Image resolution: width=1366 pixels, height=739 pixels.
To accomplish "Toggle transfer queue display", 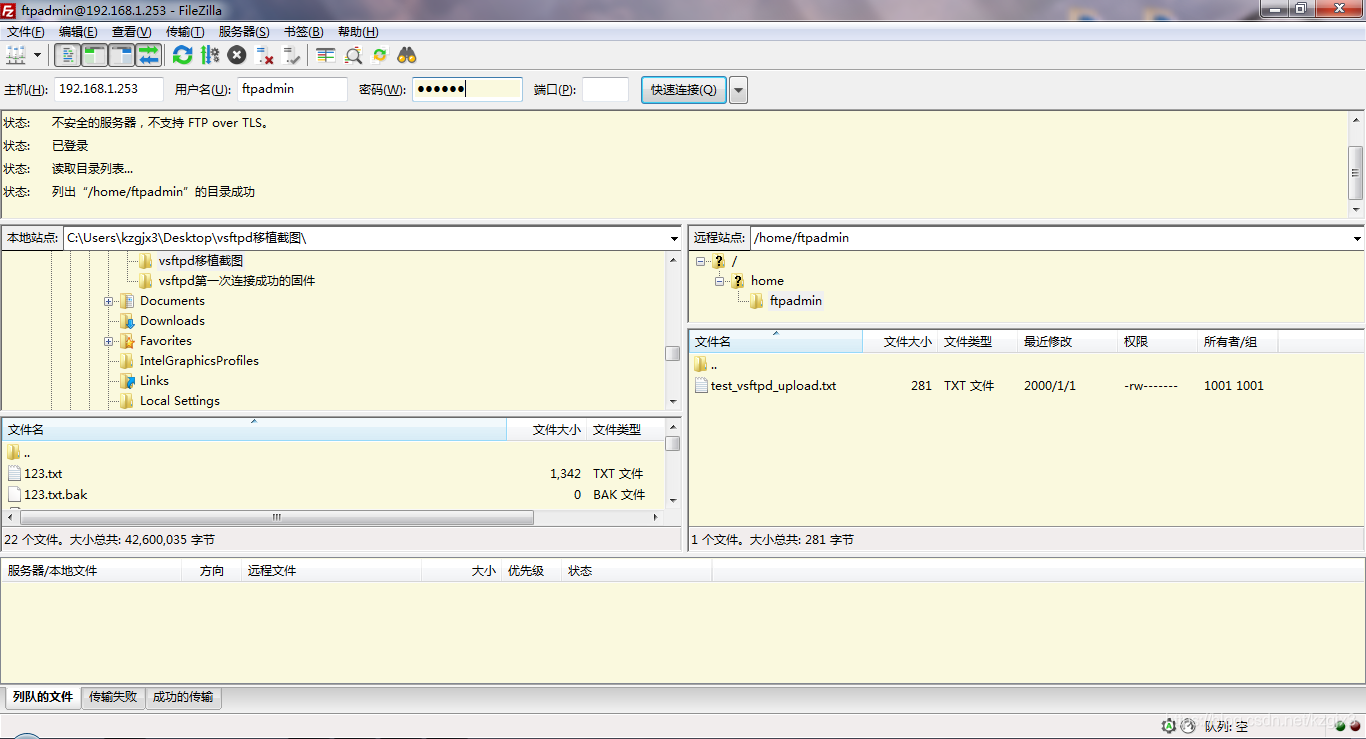I will tap(149, 55).
